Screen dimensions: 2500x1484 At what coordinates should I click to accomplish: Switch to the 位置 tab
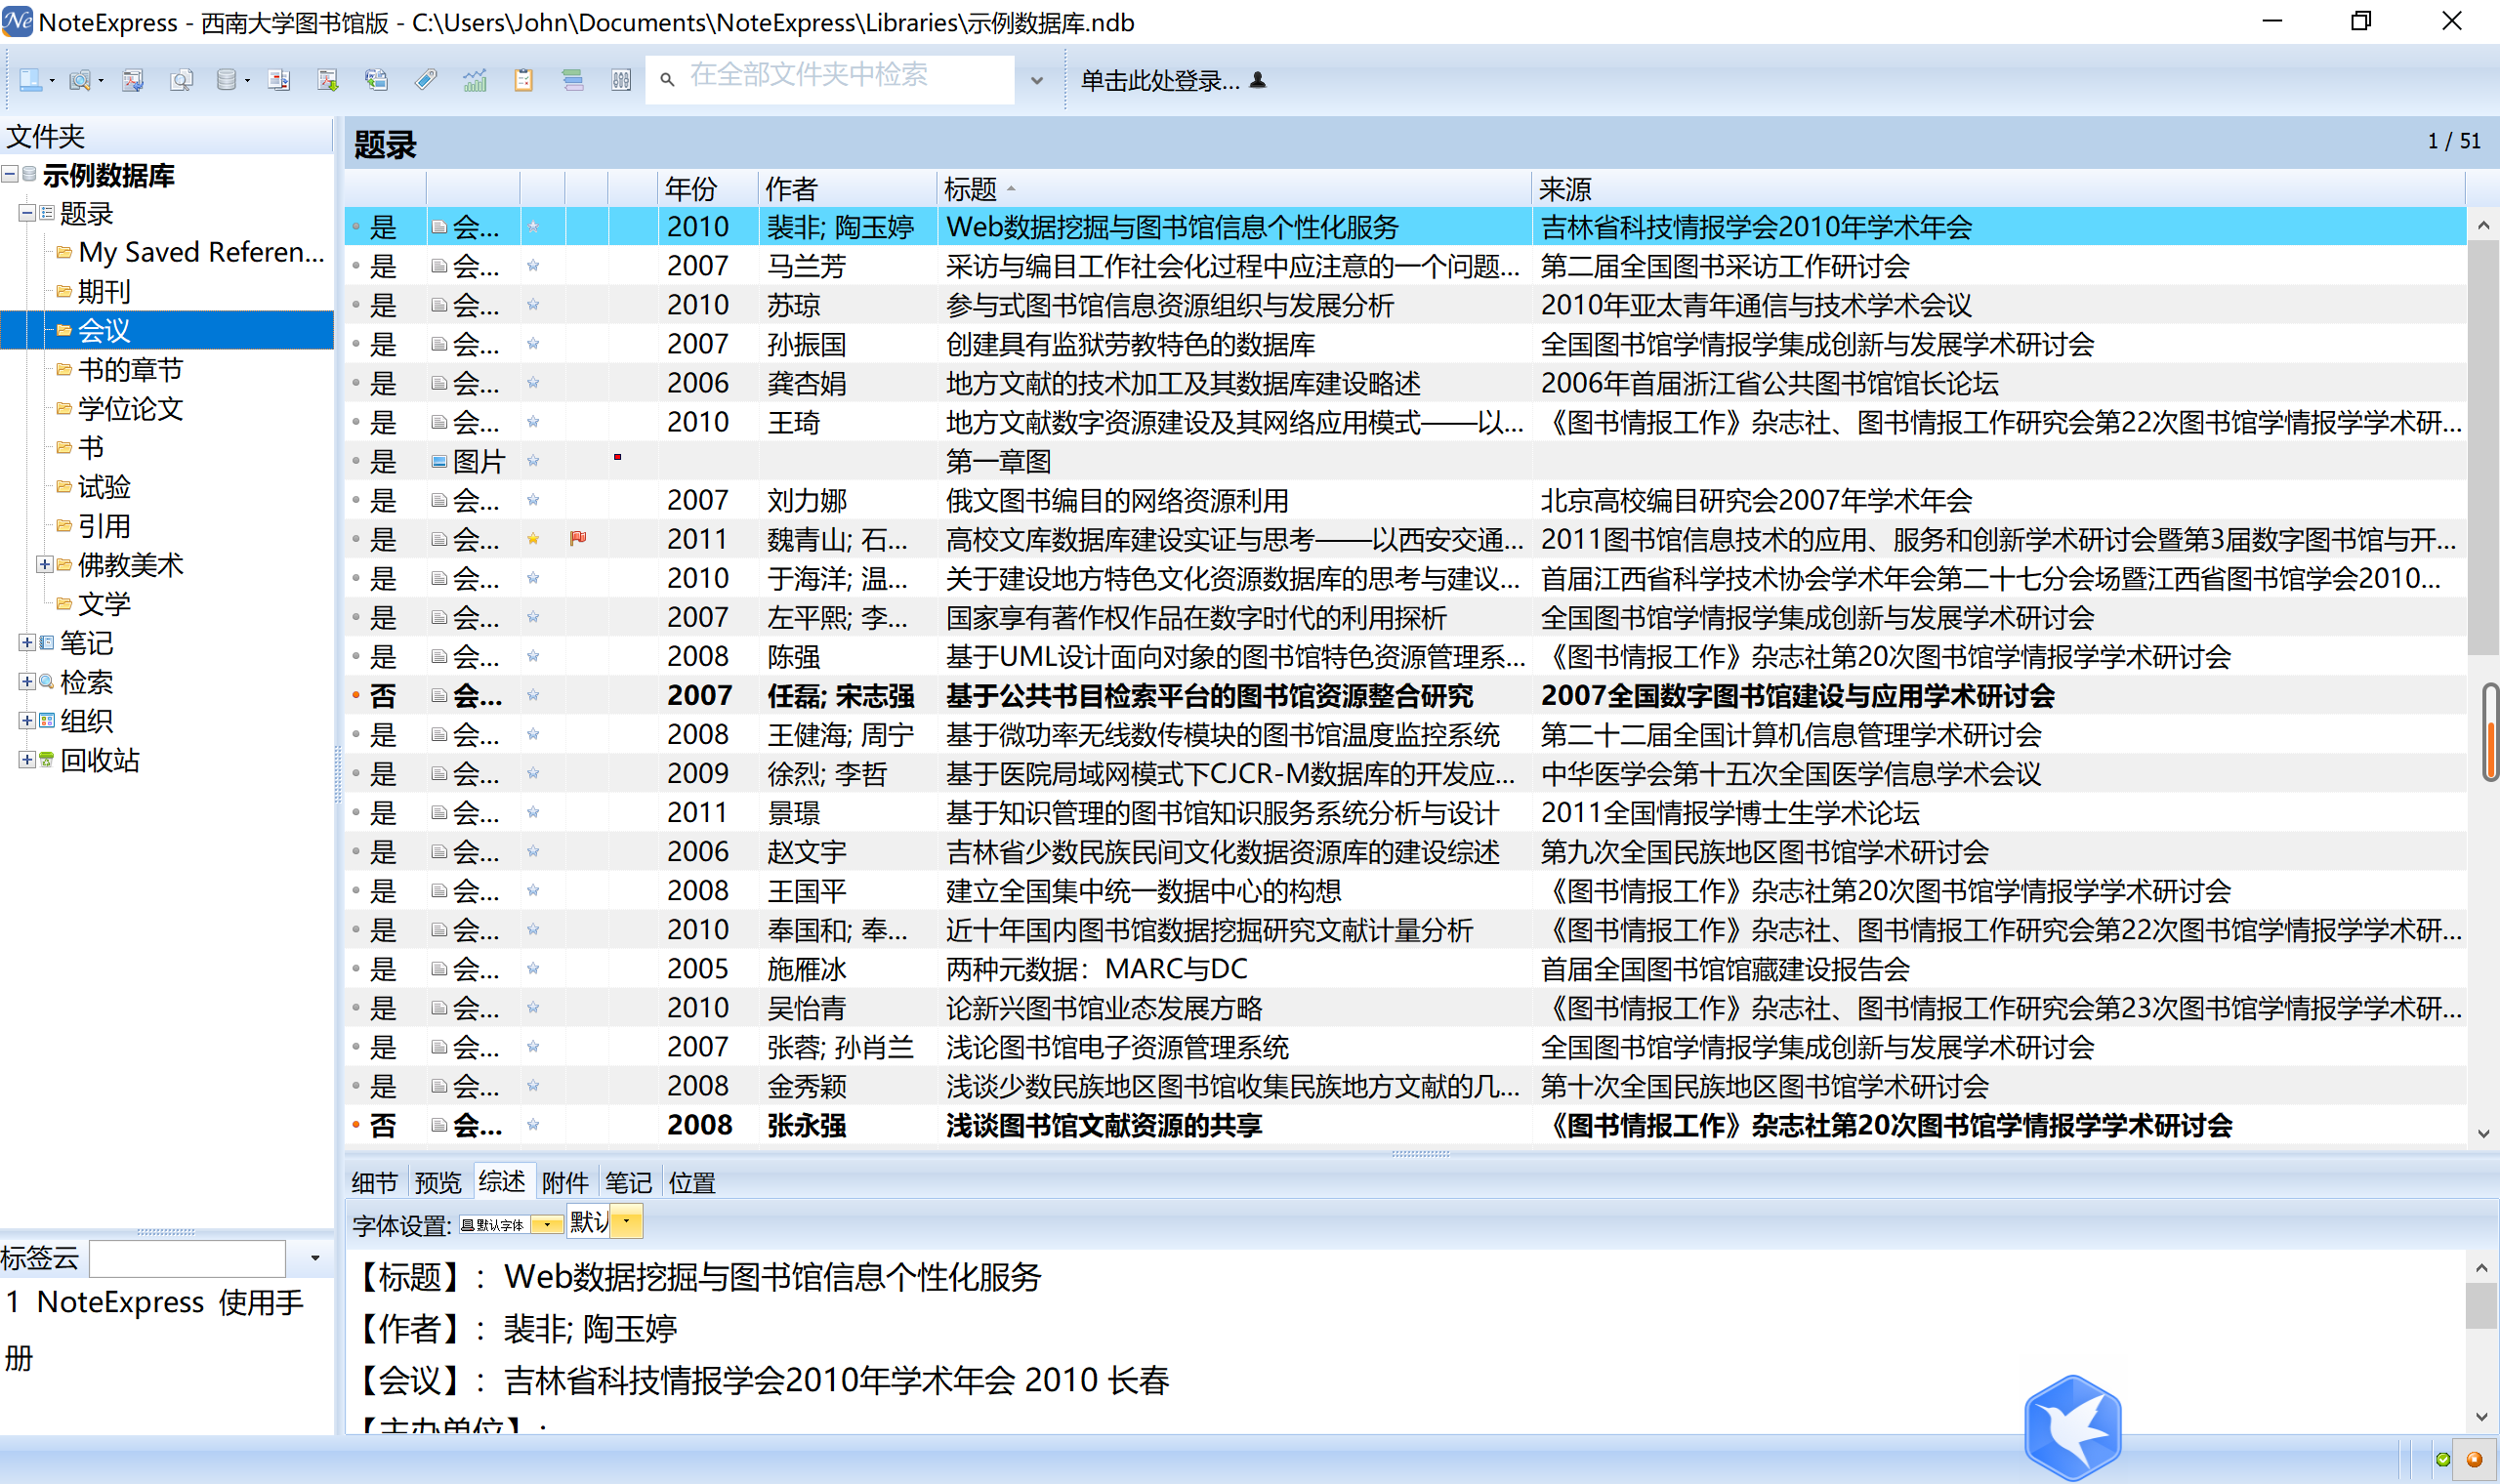click(692, 1183)
